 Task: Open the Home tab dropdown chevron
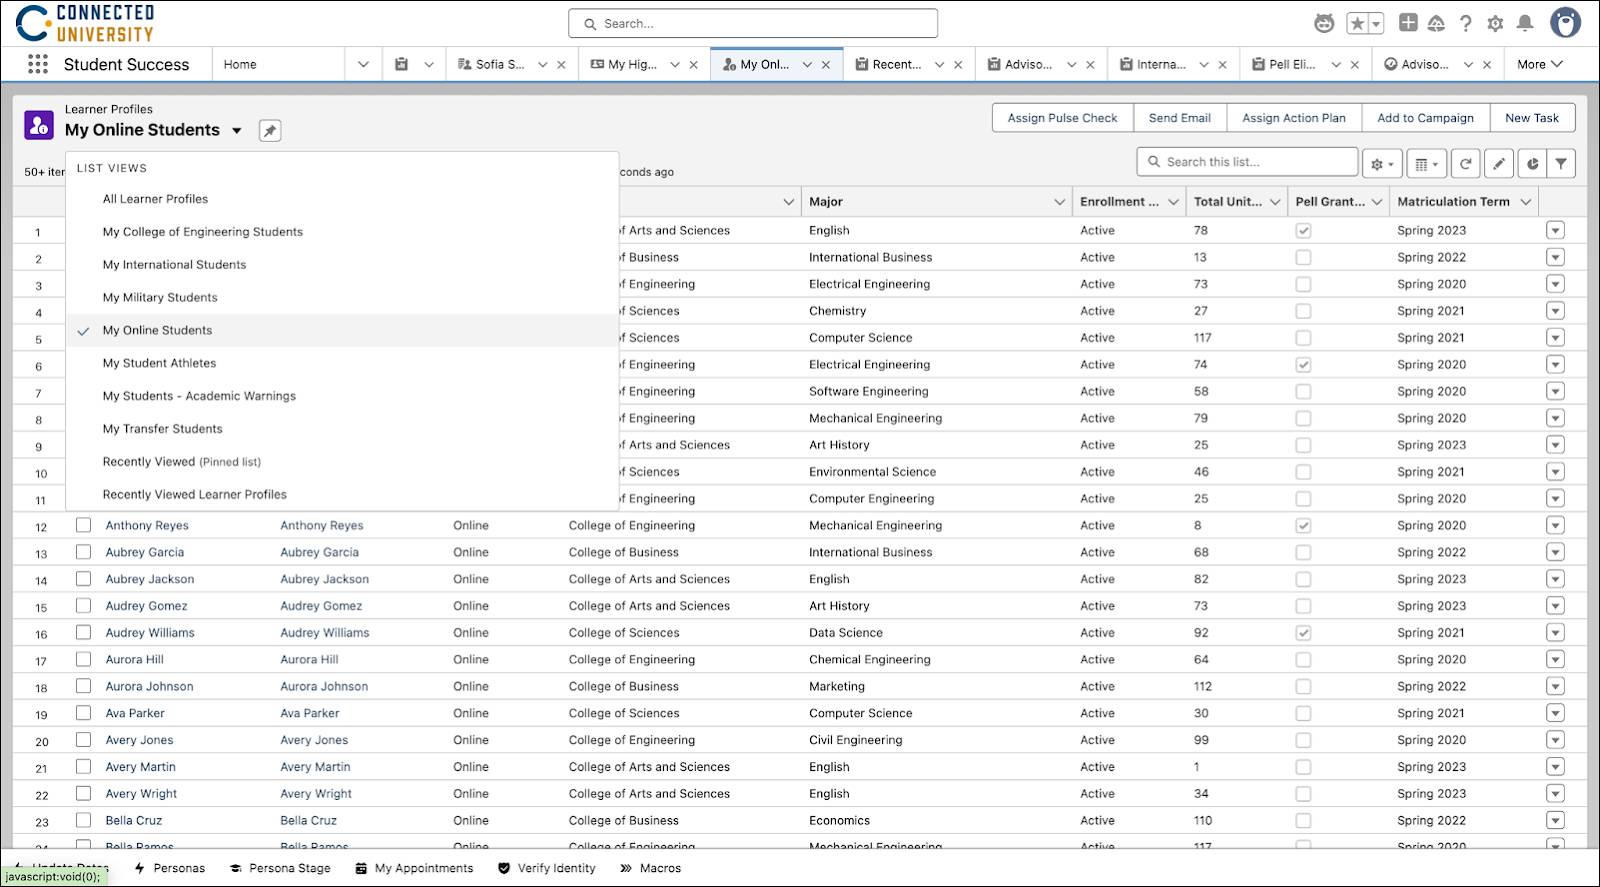(363, 64)
